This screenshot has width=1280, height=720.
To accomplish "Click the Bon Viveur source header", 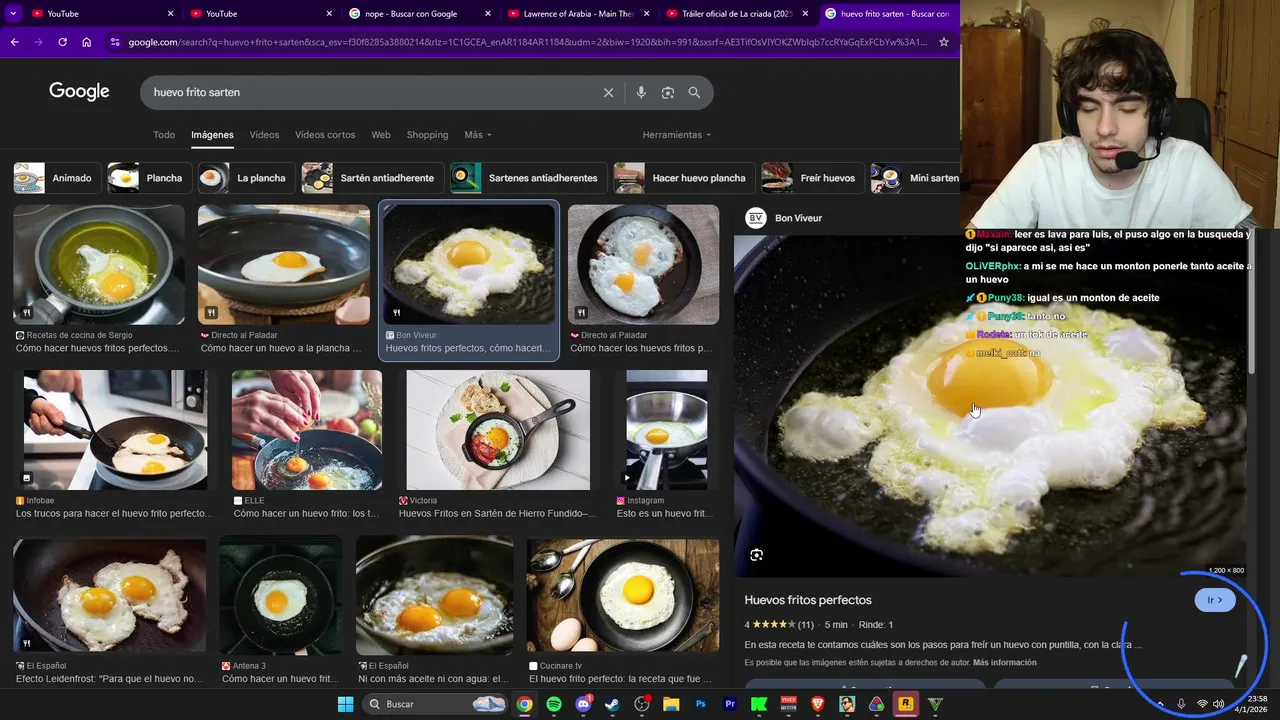I will tap(785, 218).
